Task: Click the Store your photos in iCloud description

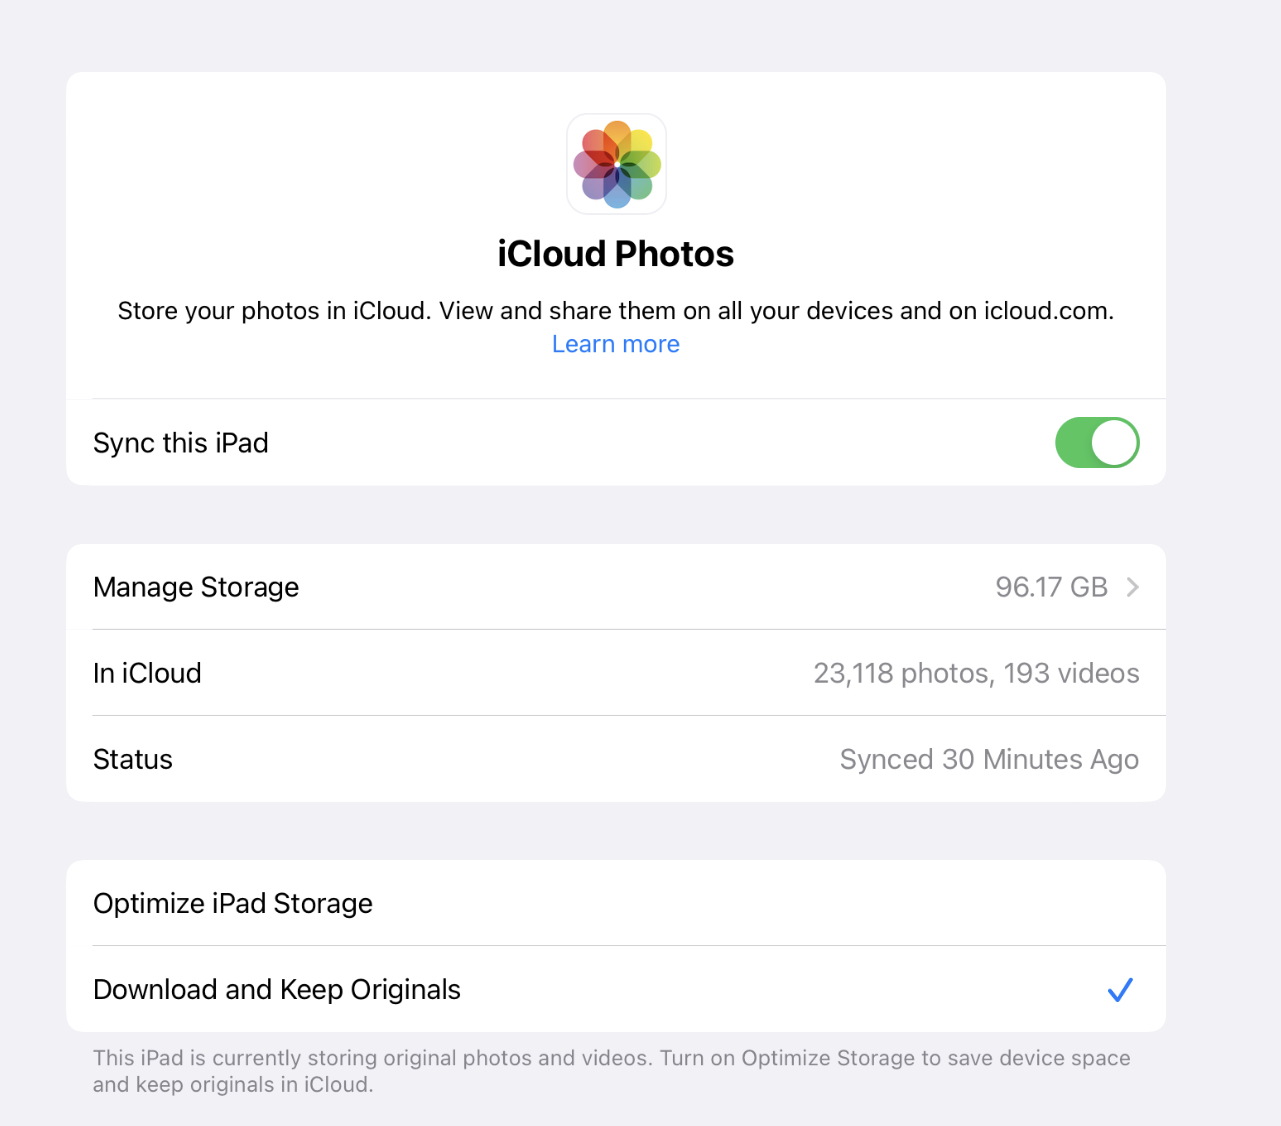Action: 616,311
